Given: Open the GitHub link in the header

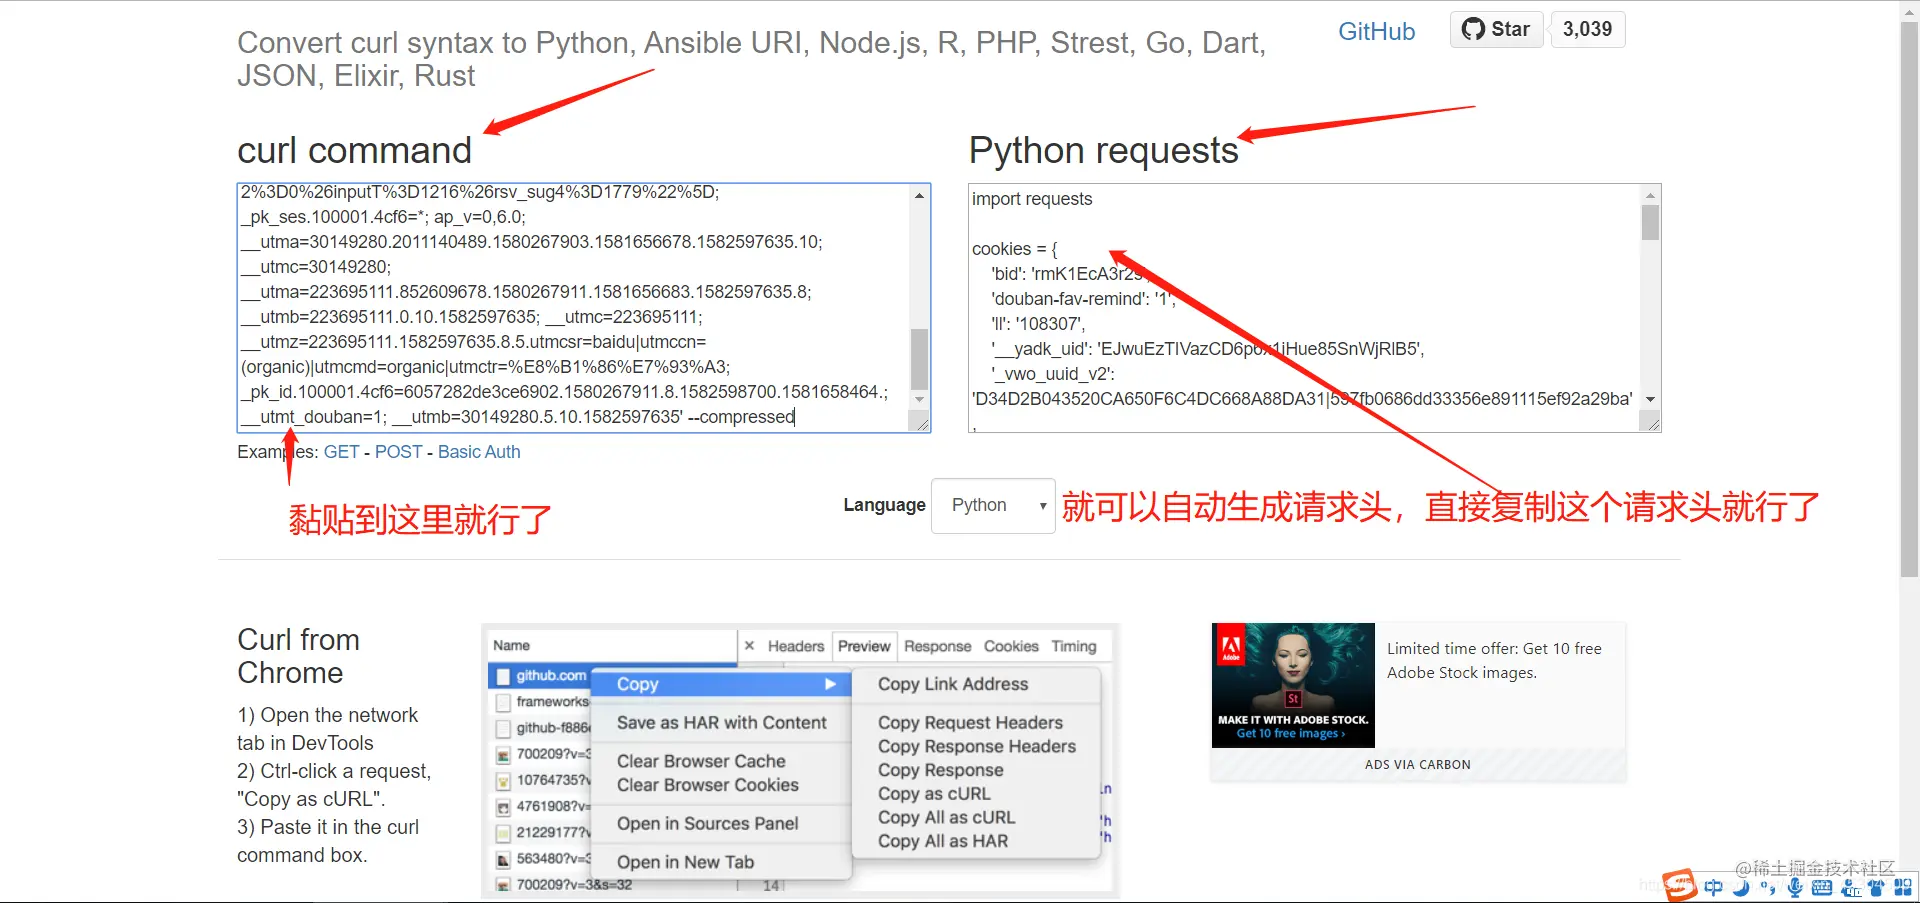Looking at the screenshot, I should [x=1376, y=31].
